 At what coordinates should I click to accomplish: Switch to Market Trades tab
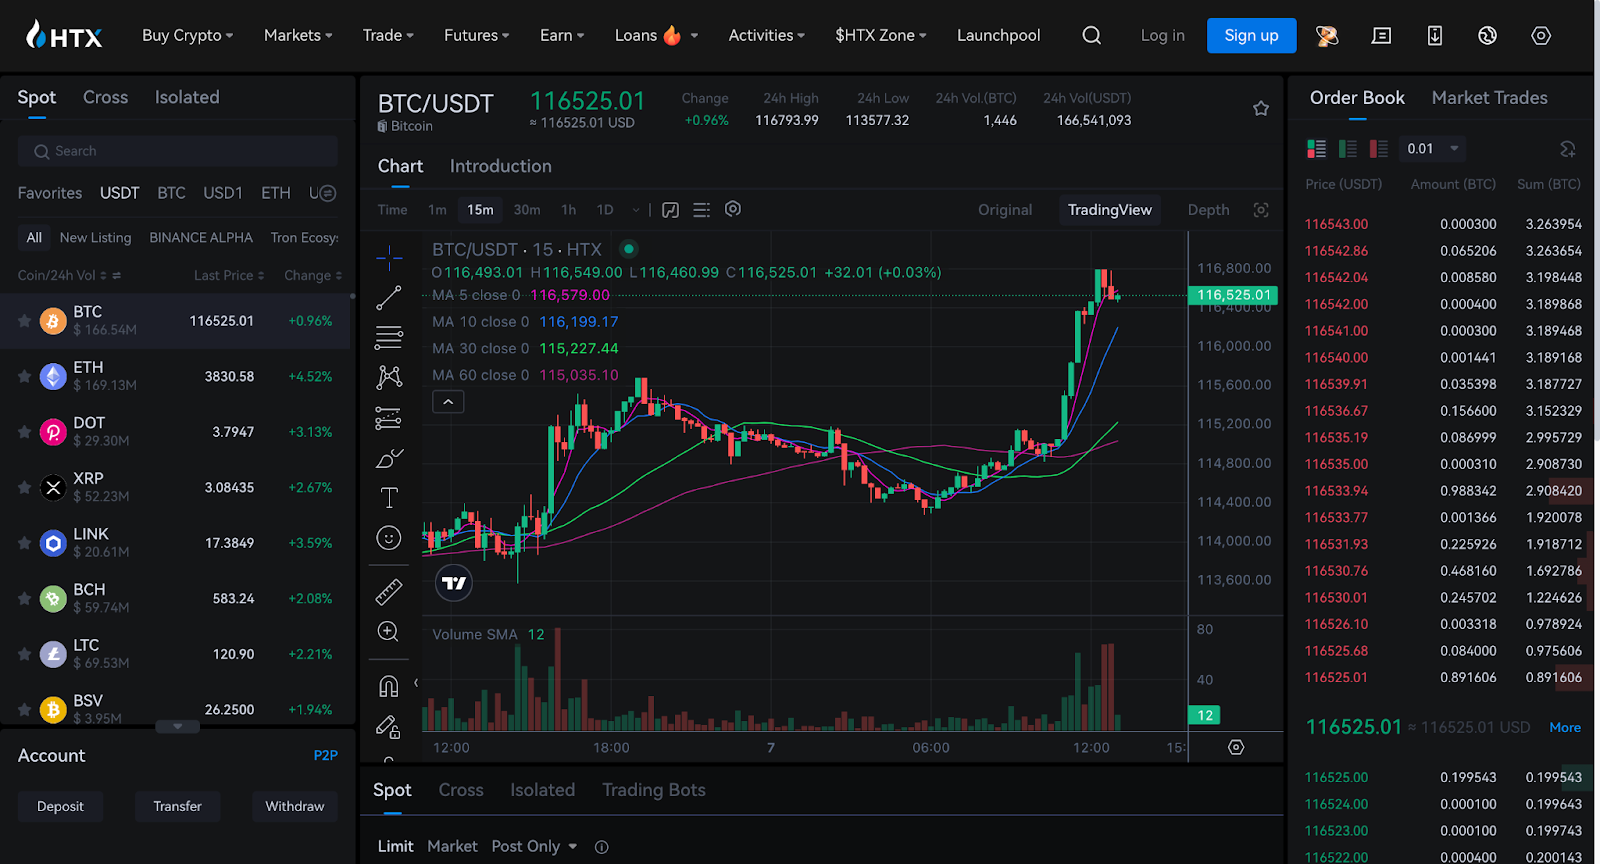coord(1489,98)
